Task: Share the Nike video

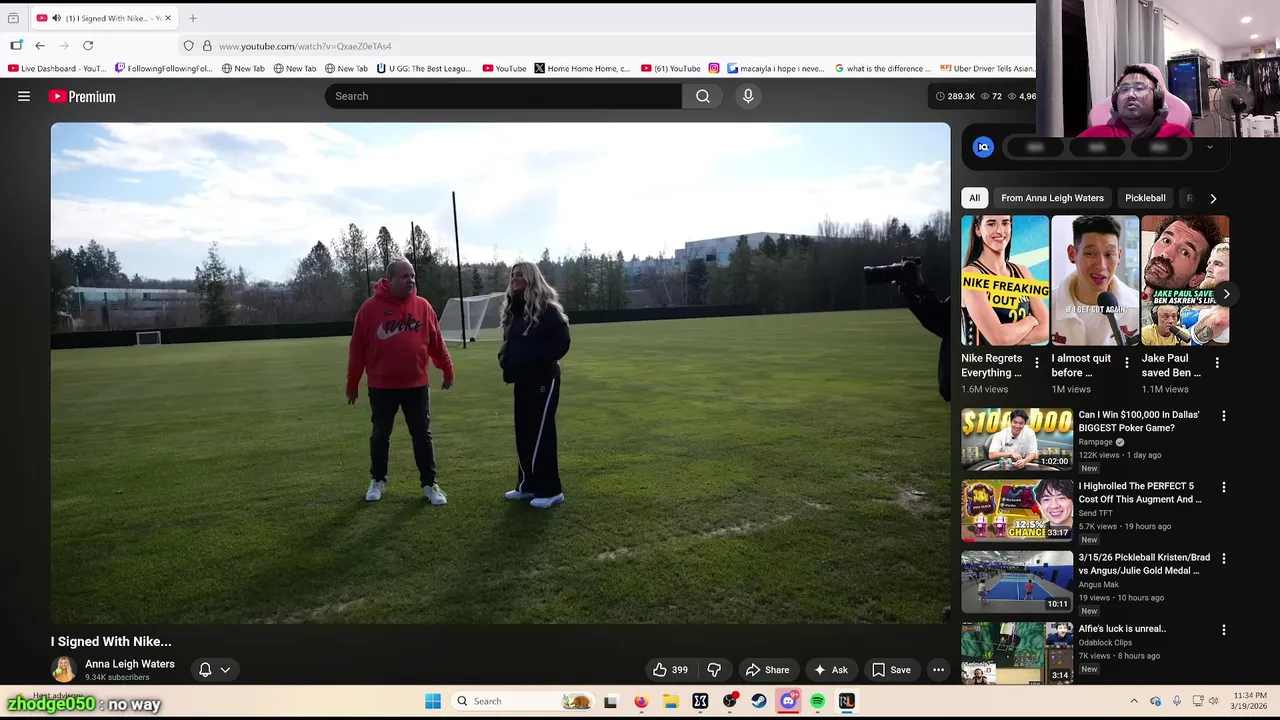Action: (x=768, y=670)
